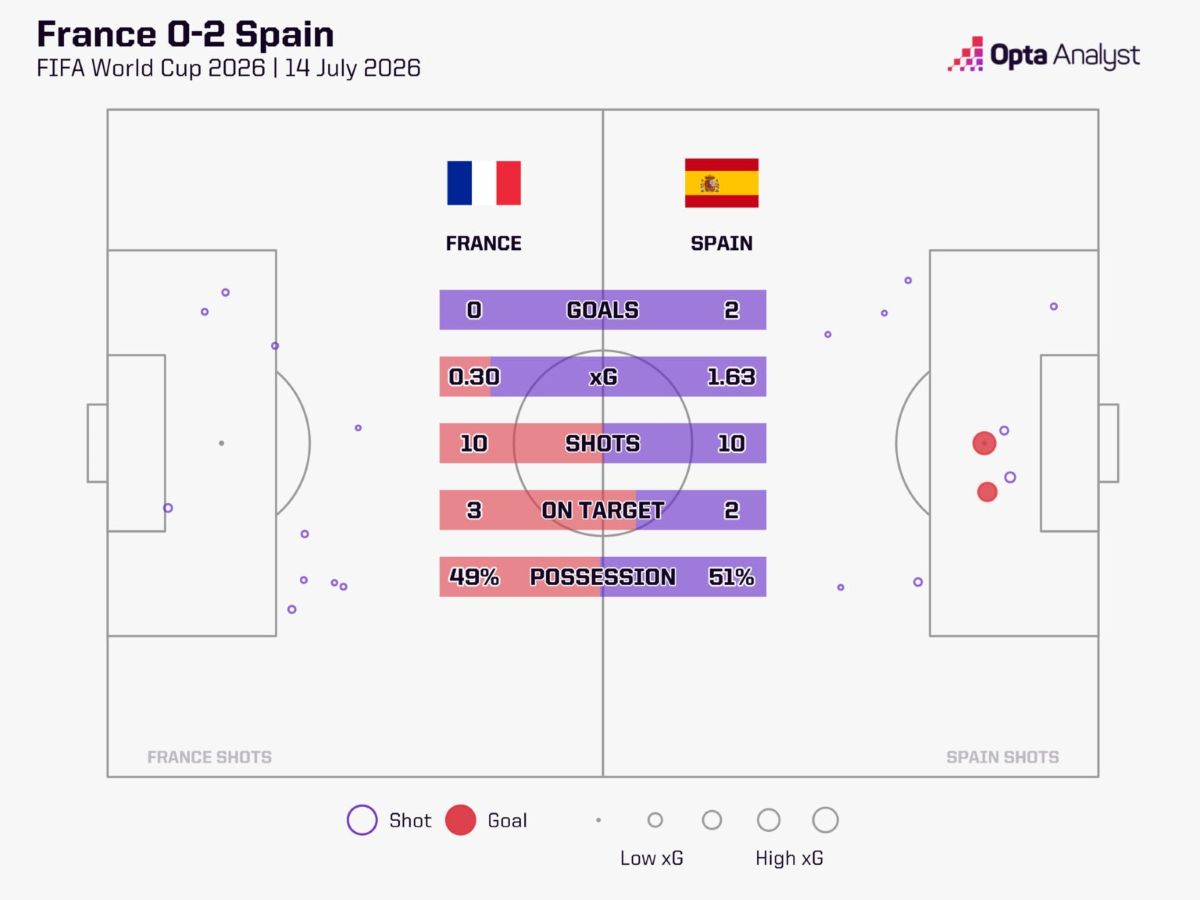Select the larger red goal marker
The image size is (1200, 900).
tap(984, 443)
